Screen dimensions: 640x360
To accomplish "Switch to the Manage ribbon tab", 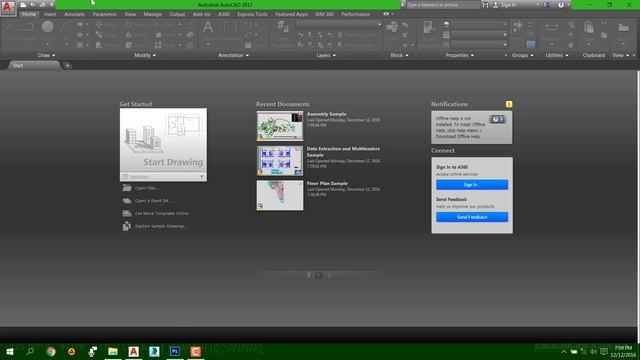I will click(x=153, y=14).
